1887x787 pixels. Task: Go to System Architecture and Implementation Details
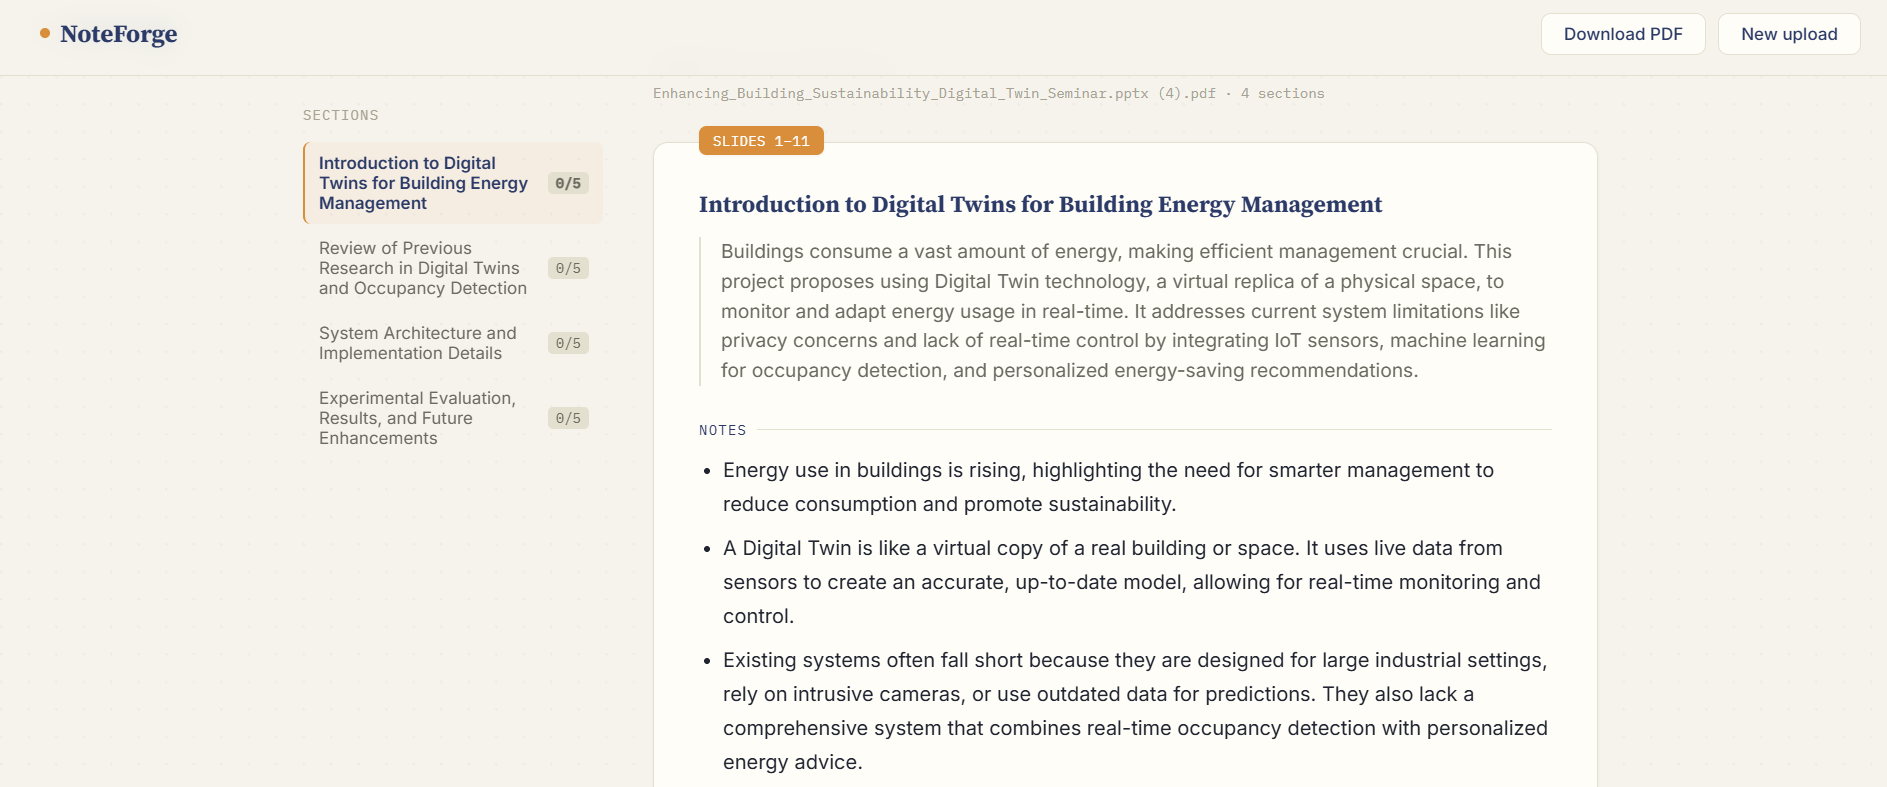tap(453, 343)
